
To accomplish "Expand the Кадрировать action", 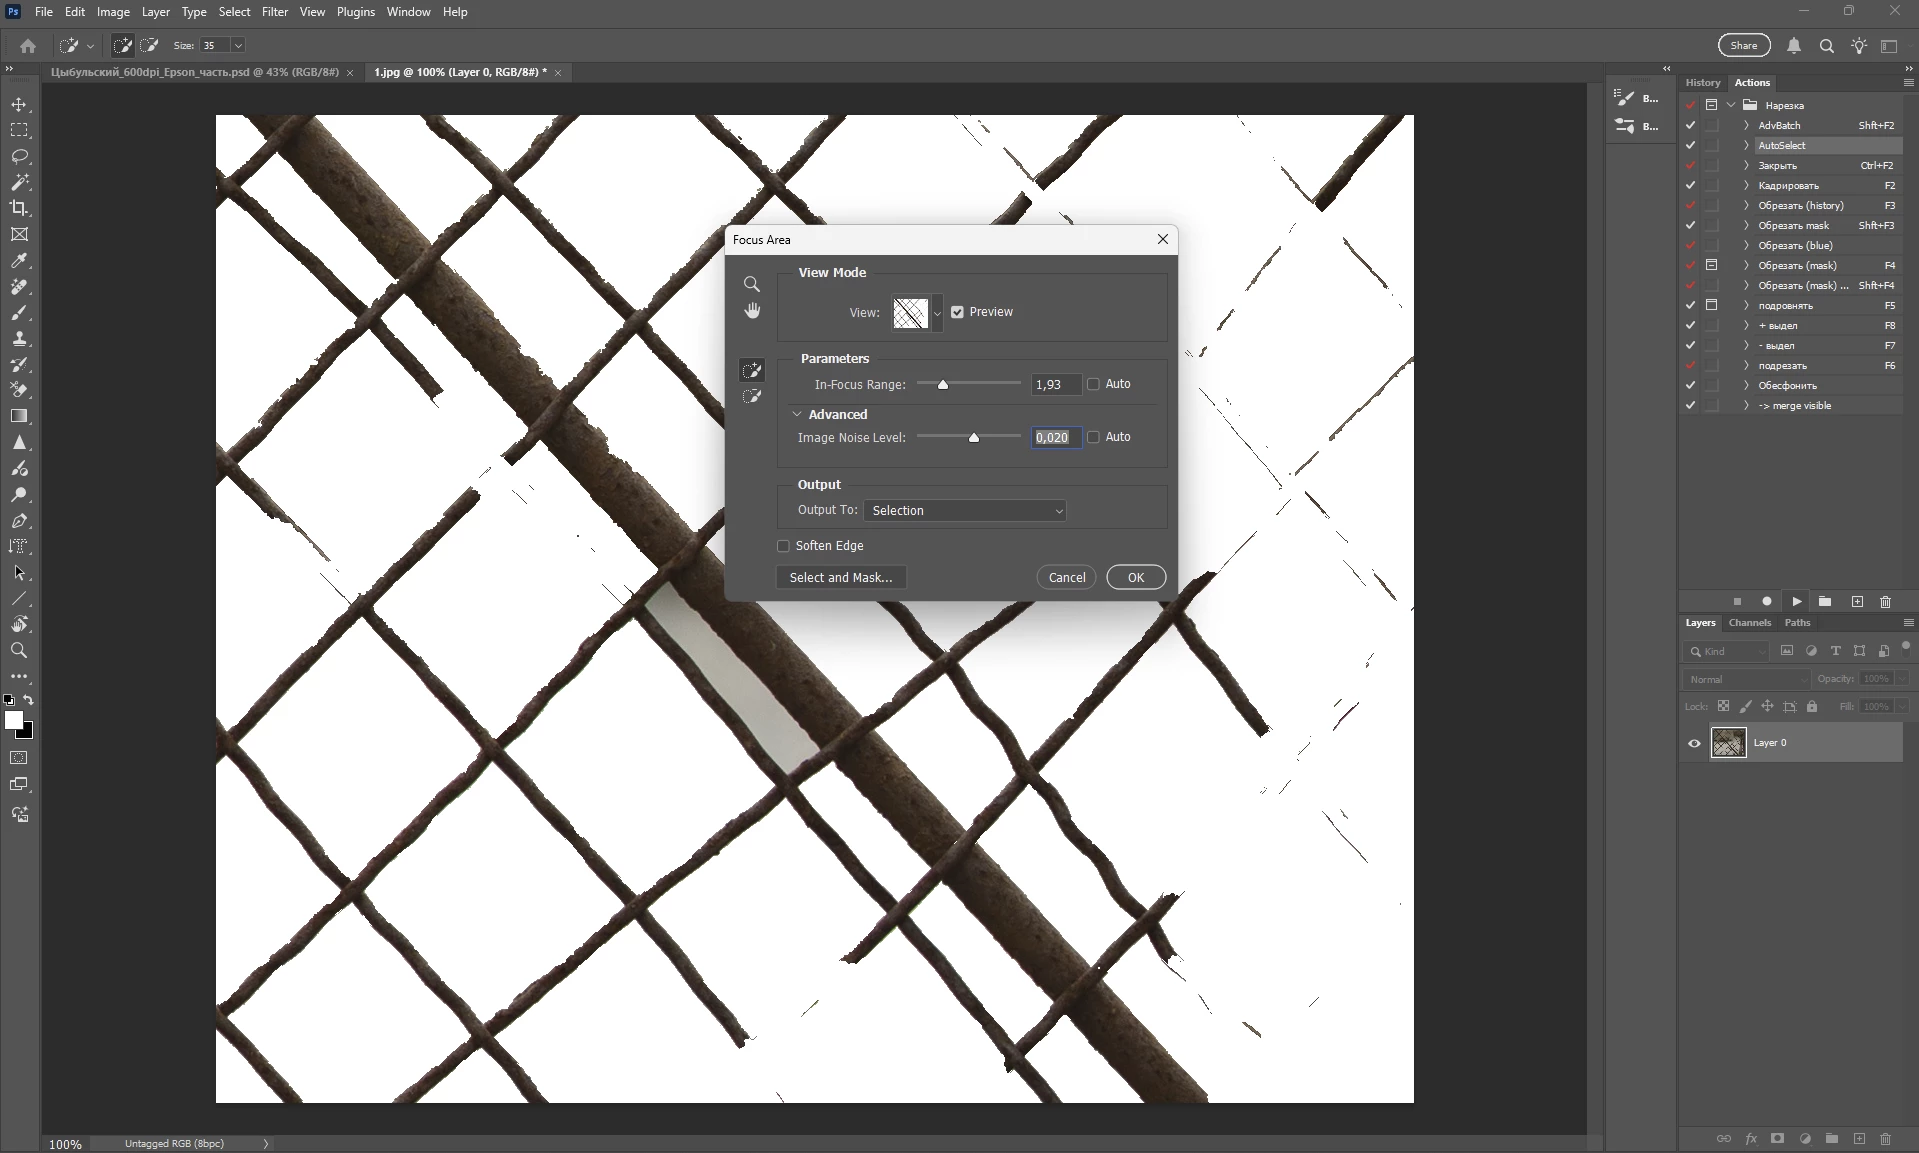I will 1746,186.
